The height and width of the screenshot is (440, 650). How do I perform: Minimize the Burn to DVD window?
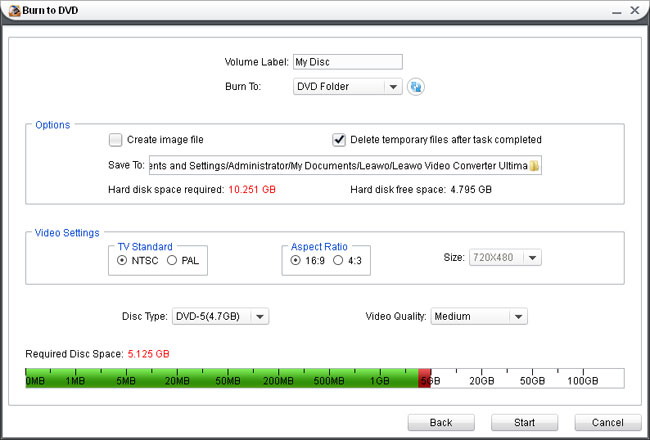[616, 11]
